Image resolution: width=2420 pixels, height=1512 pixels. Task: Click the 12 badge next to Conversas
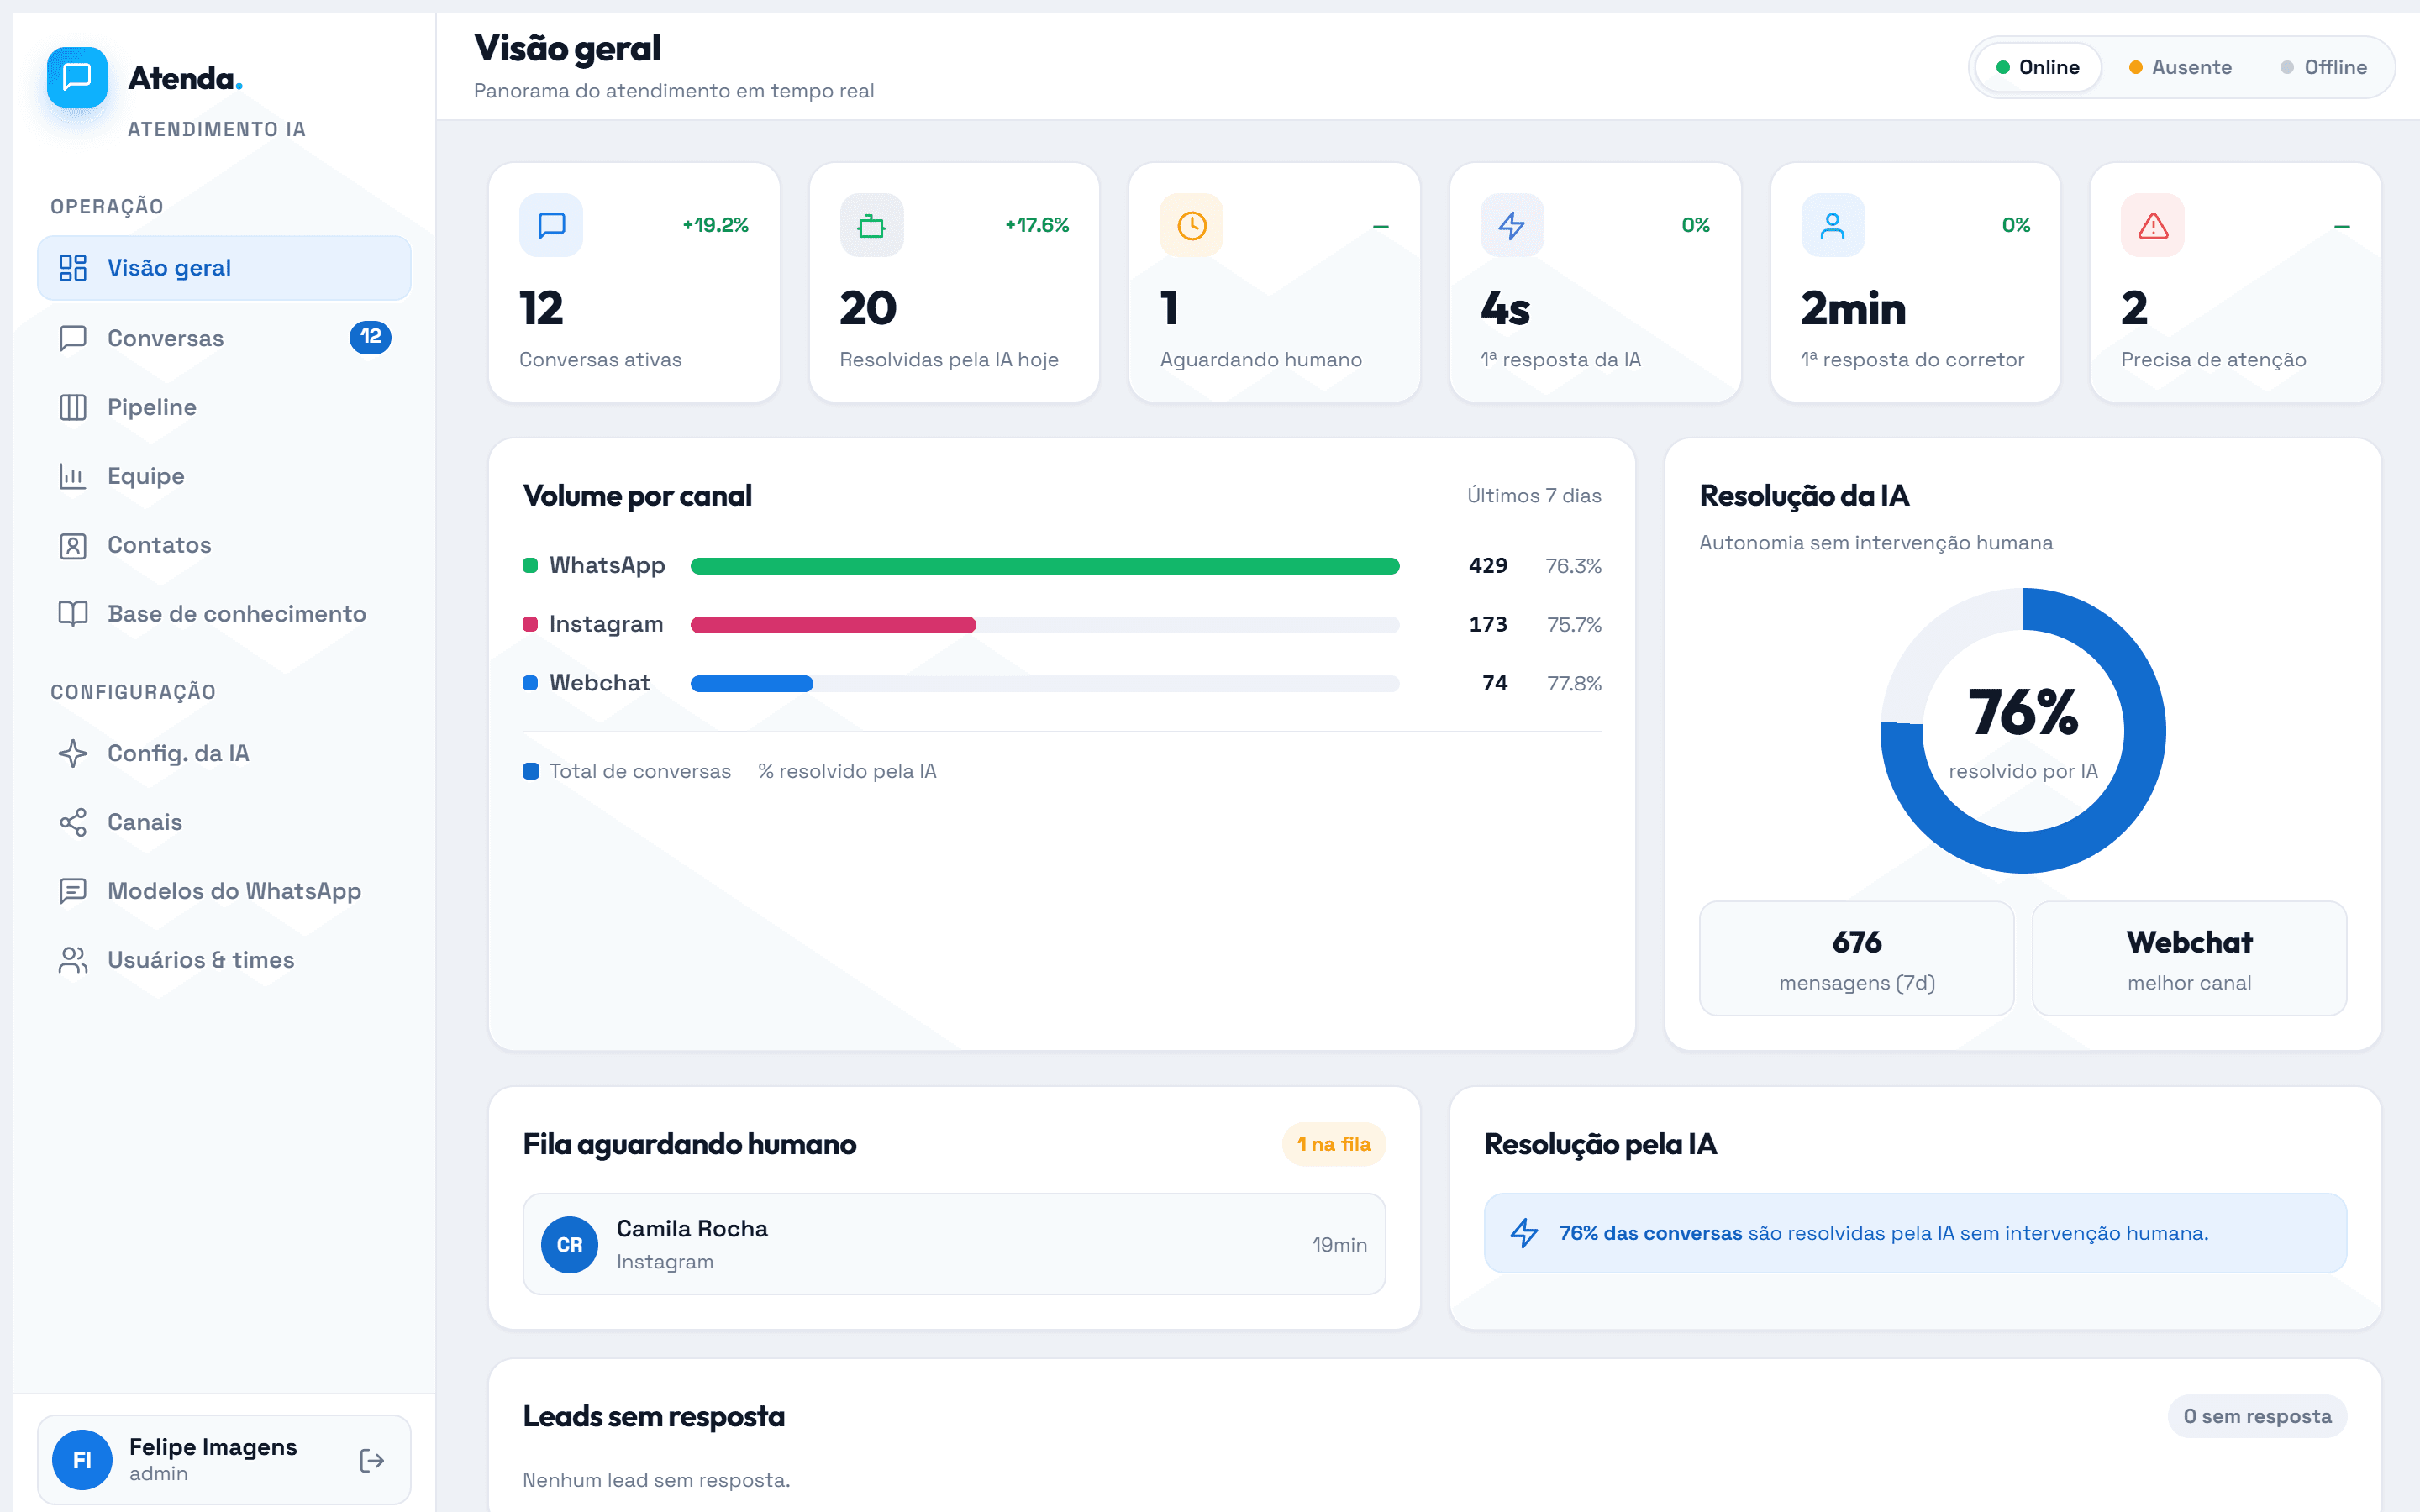pos(370,337)
